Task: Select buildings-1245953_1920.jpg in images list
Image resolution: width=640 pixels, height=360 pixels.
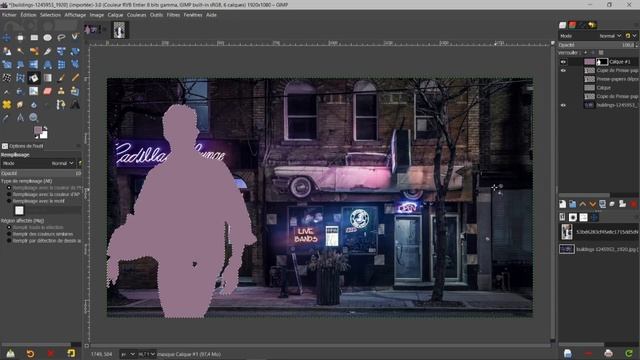Action: pyautogui.click(x=598, y=249)
